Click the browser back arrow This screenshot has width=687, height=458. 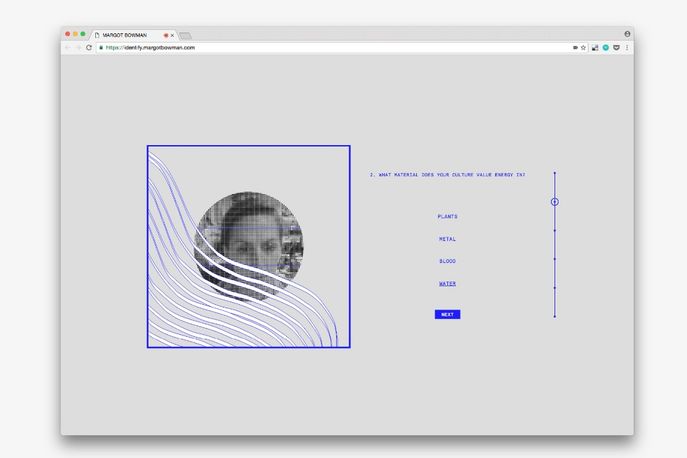pyautogui.click(x=68, y=47)
